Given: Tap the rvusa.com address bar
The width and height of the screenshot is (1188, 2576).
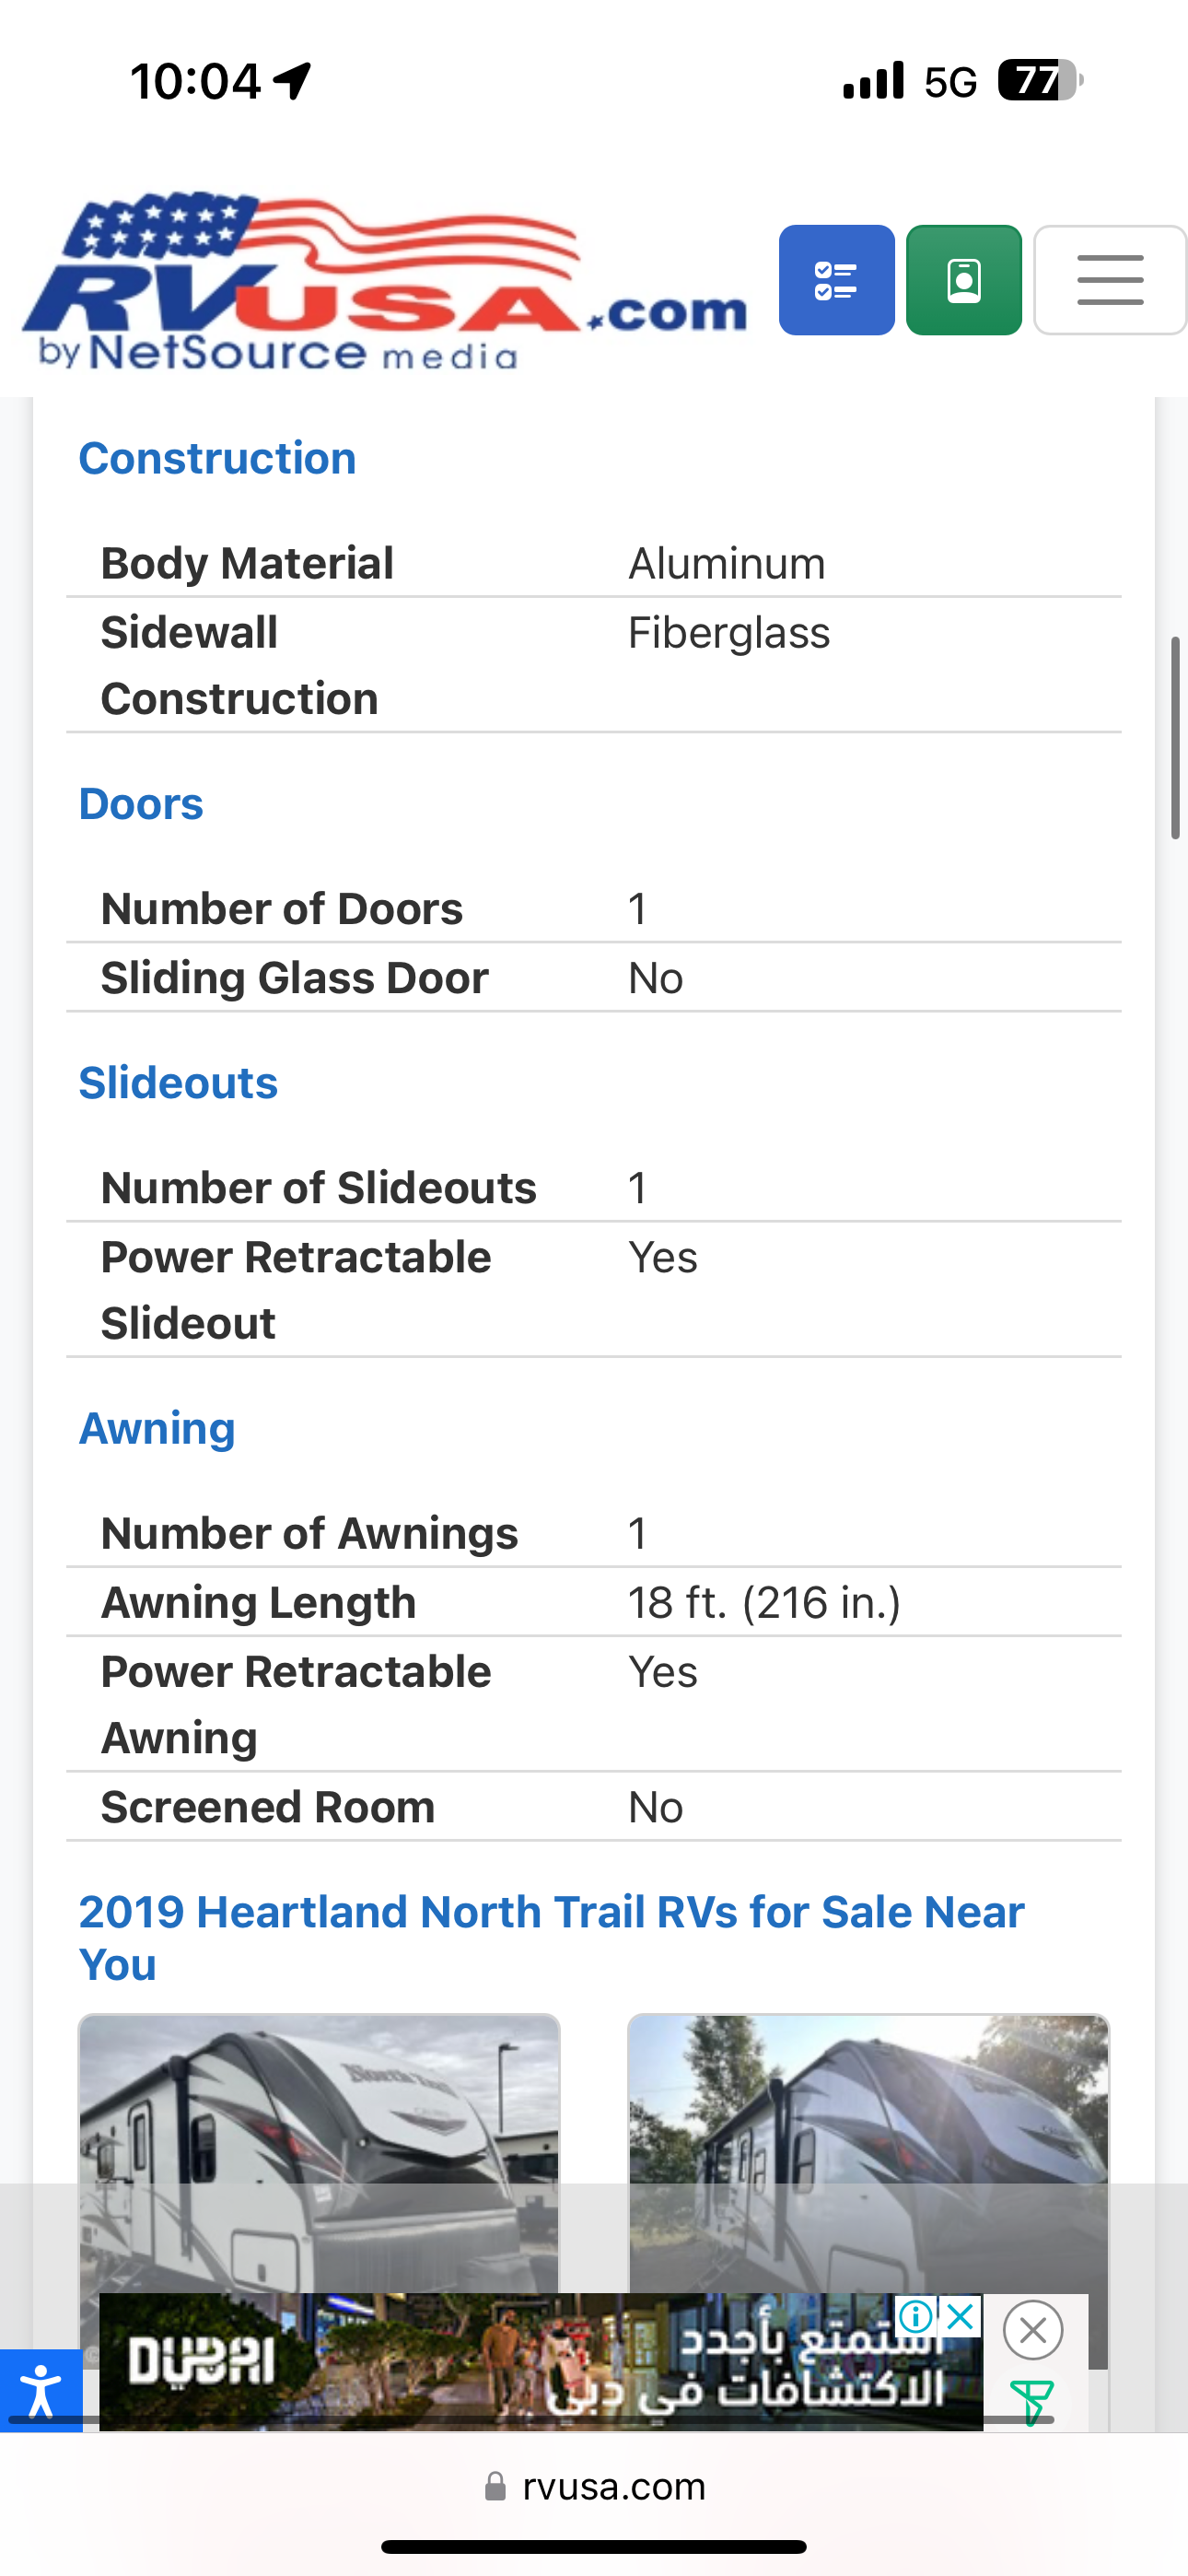Looking at the screenshot, I should (613, 2487).
